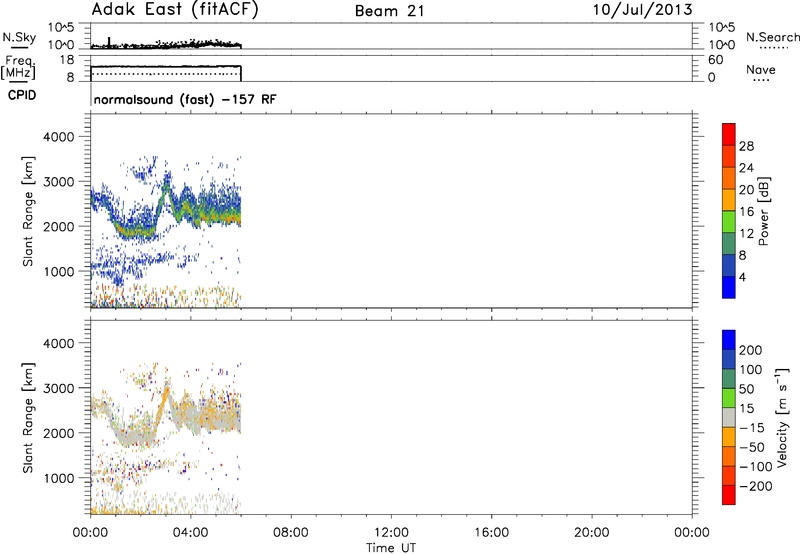
Task: Select the "CPID" row label
Action: pyautogui.click(x=22, y=95)
